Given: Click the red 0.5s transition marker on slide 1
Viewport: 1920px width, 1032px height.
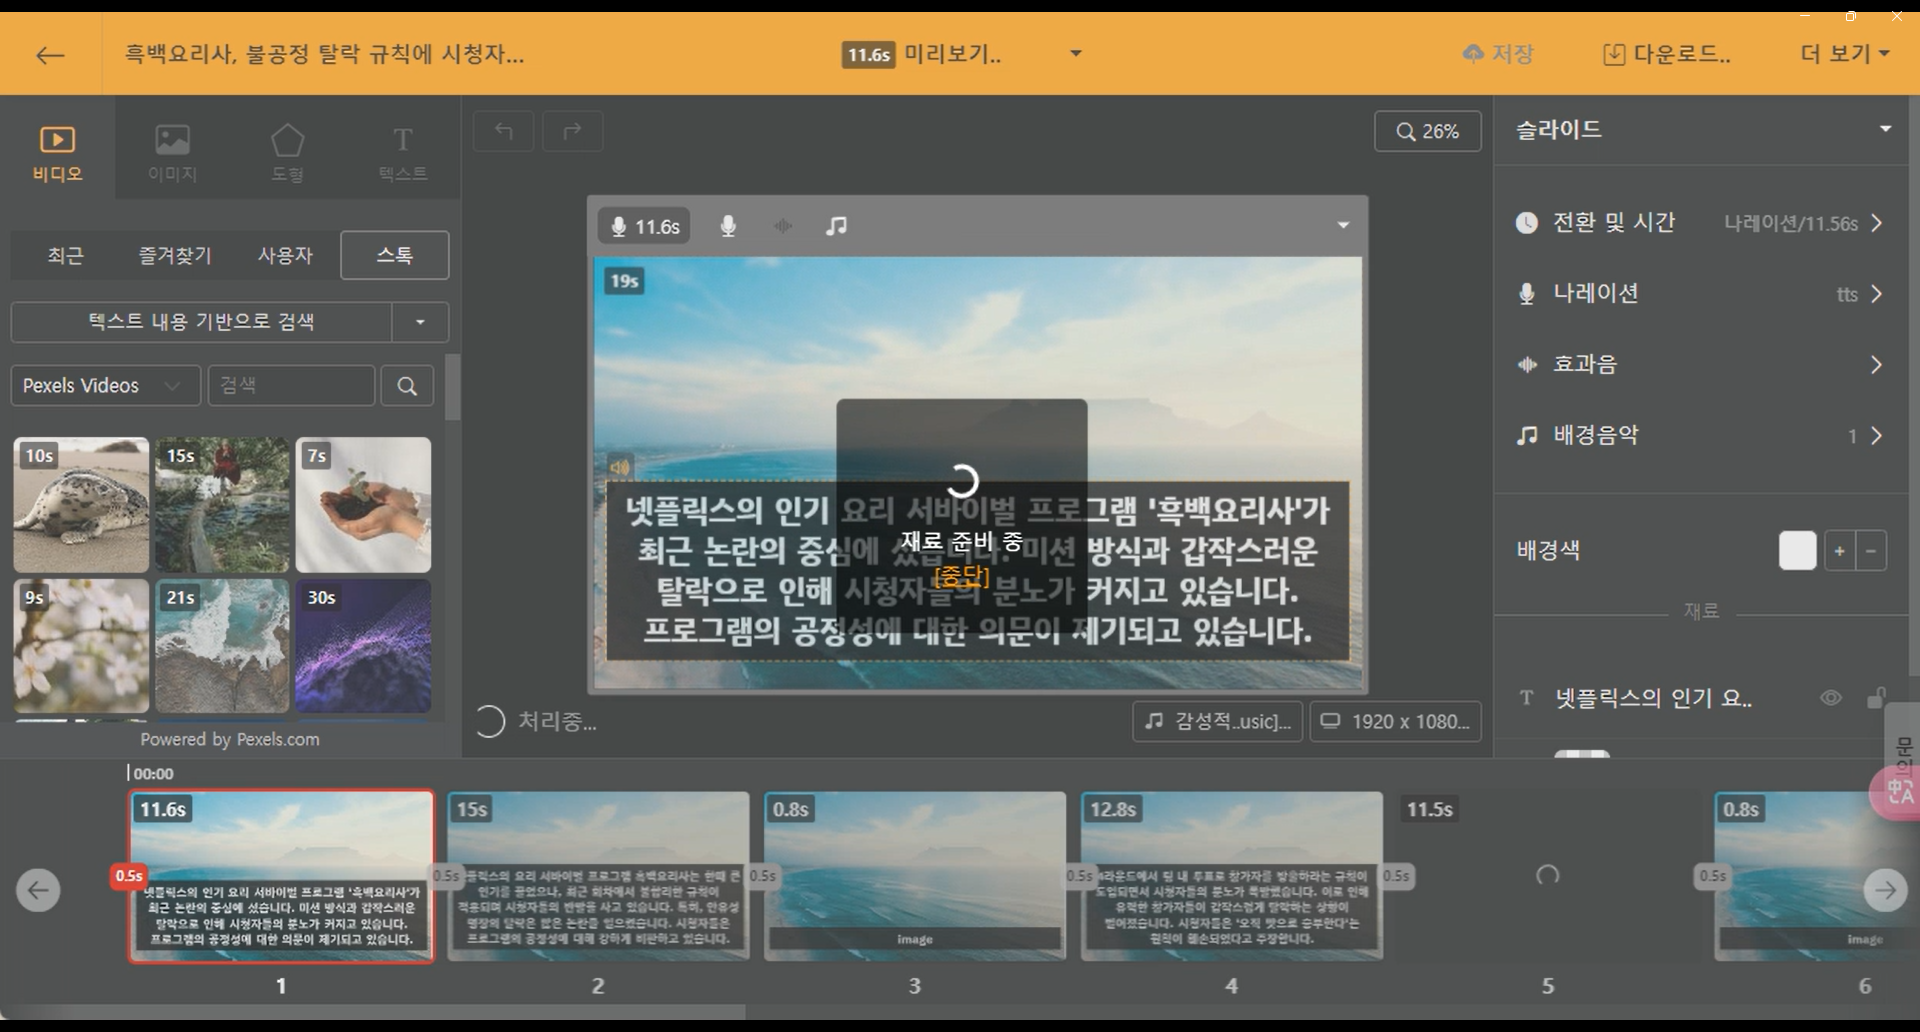Looking at the screenshot, I should (128, 876).
